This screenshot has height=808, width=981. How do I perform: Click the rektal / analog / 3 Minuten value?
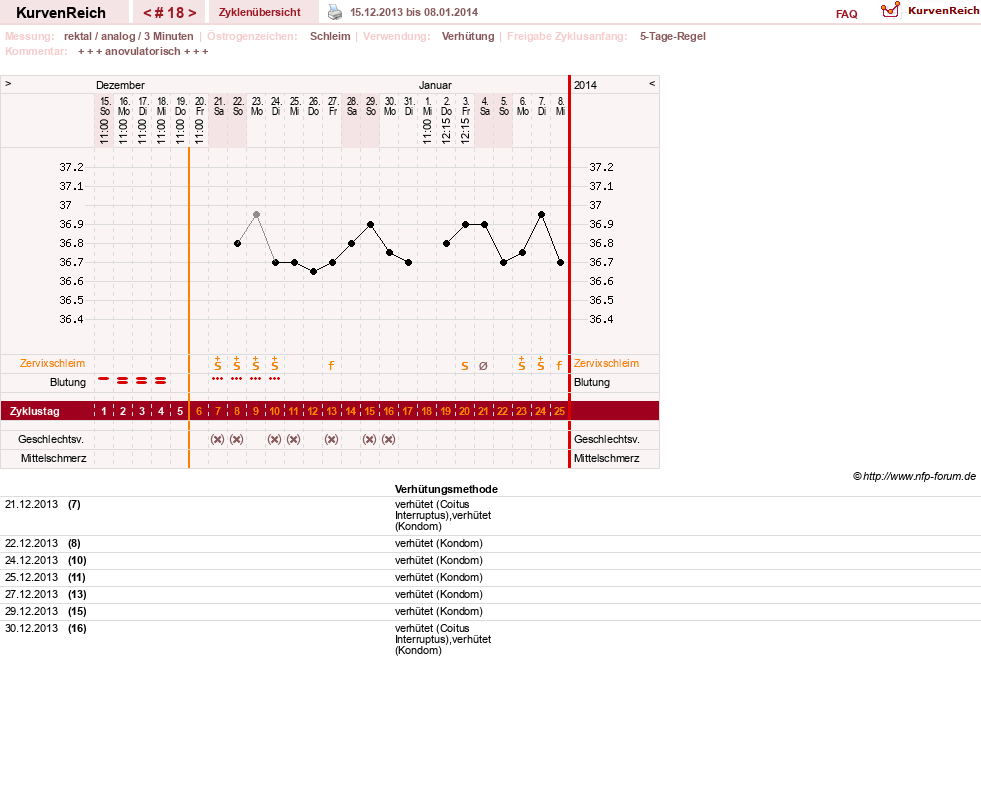coord(128,36)
